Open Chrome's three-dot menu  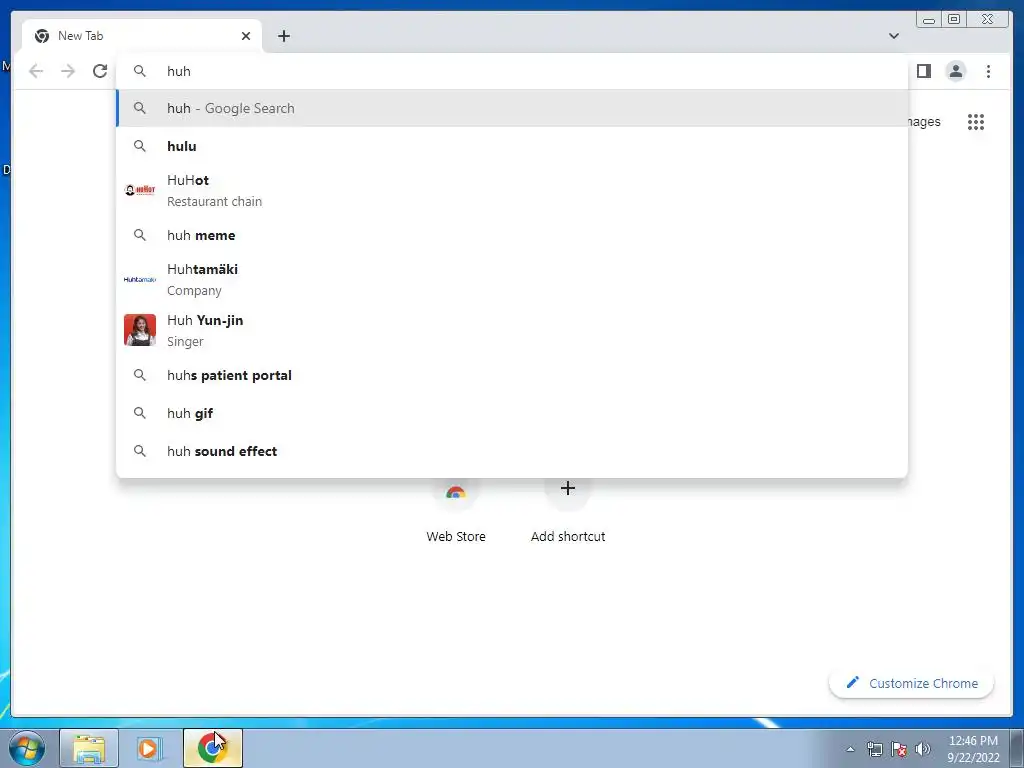pyautogui.click(x=988, y=71)
